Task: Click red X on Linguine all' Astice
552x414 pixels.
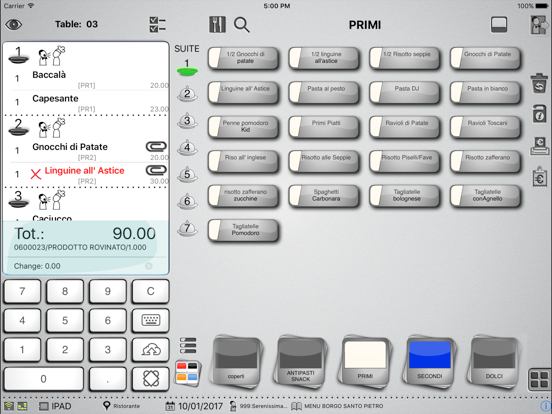Action: tap(36, 174)
